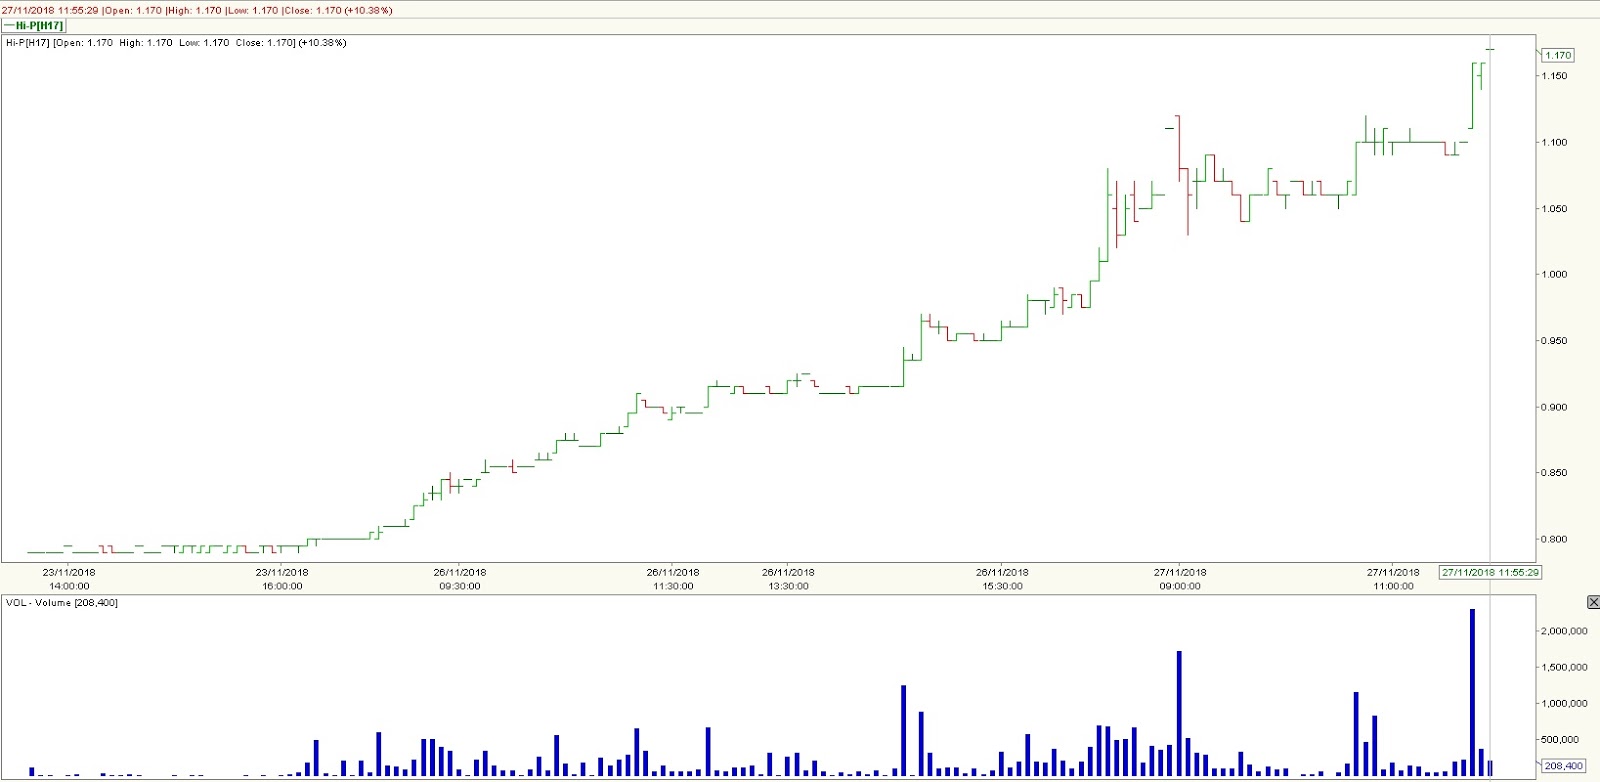Click the 23/11/2018 14:00:00 time axis label
The image size is (1600, 782).
point(69,580)
